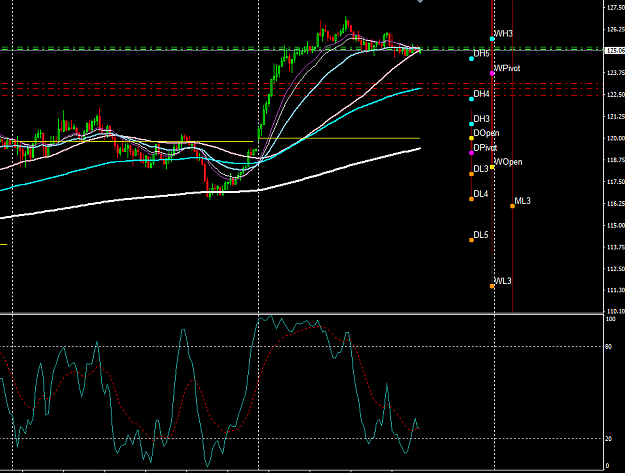625x473 pixels.
Task: Click the WH3 weekly pivot level label
Action: (503, 34)
